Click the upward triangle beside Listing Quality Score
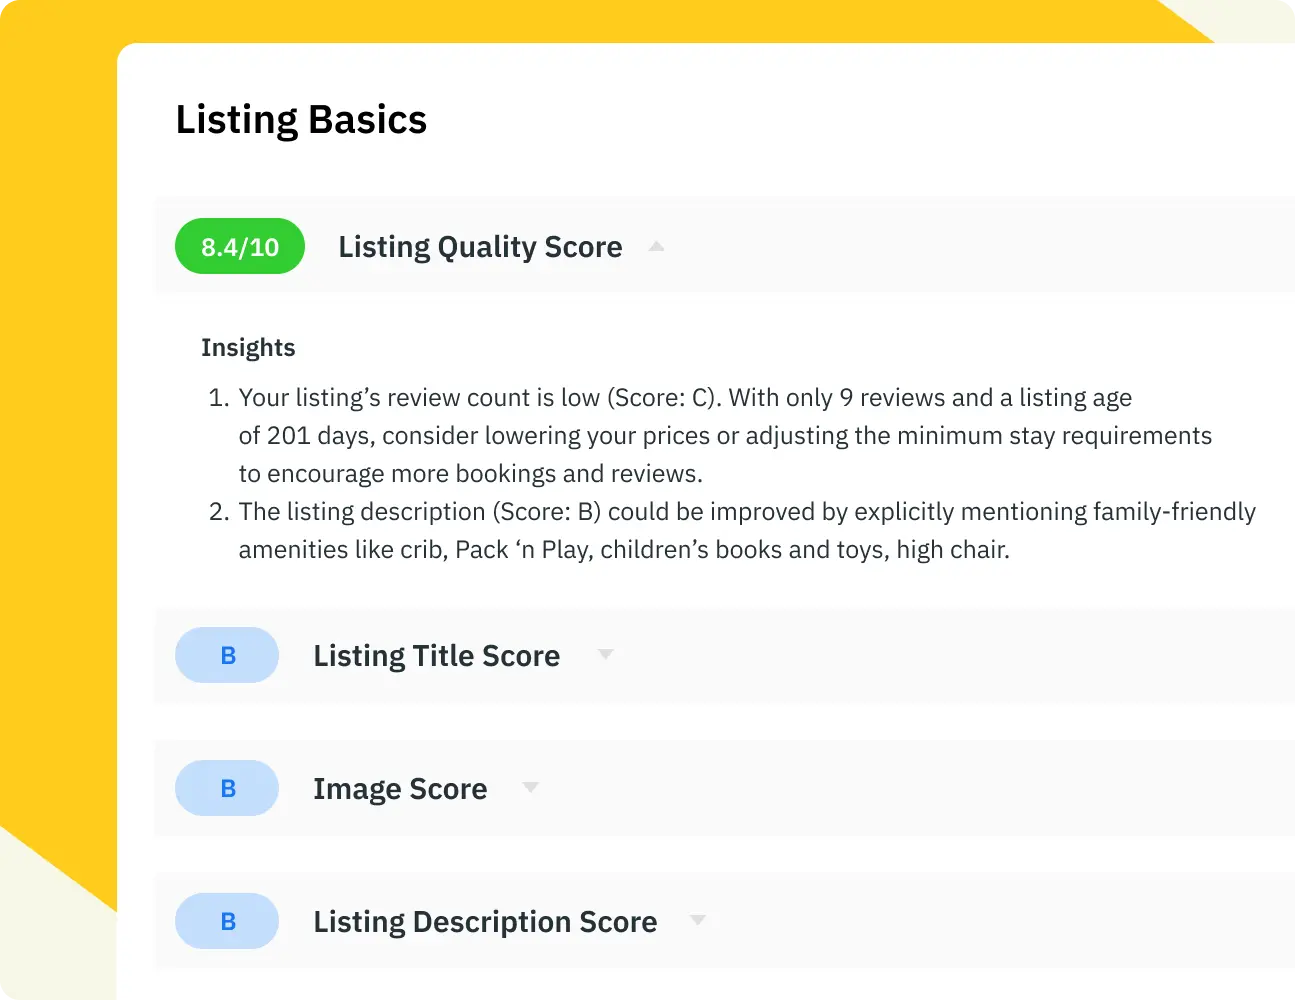Screen dimensions: 1295x1000 tap(656, 246)
